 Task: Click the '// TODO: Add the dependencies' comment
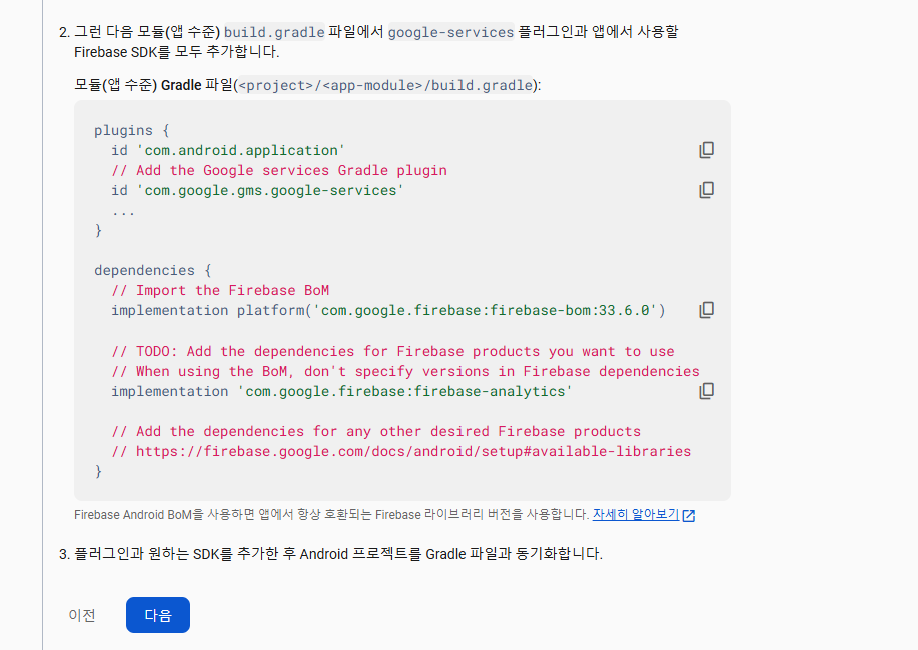tap(393, 351)
